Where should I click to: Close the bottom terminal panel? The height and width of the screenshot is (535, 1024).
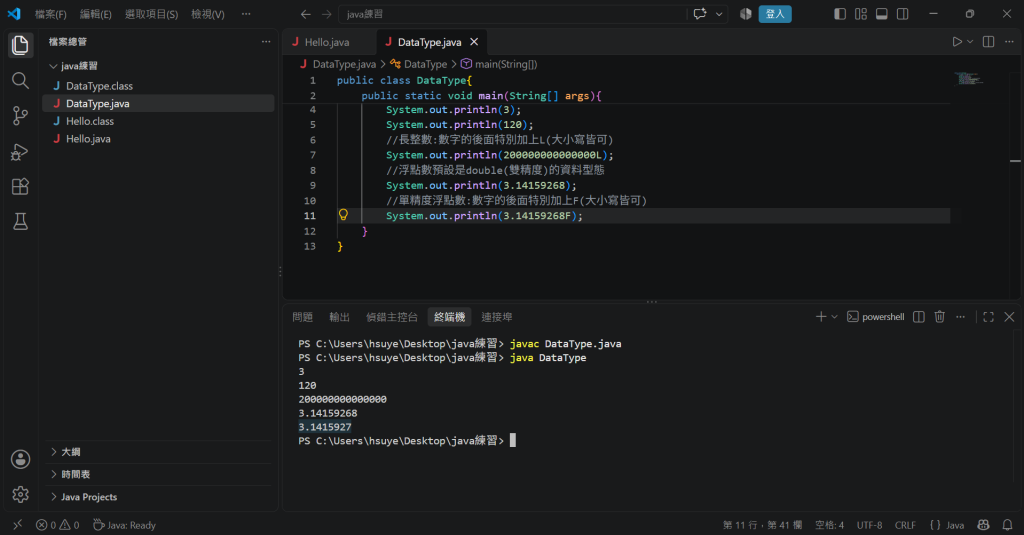pyautogui.click(x=1009, y=317)
